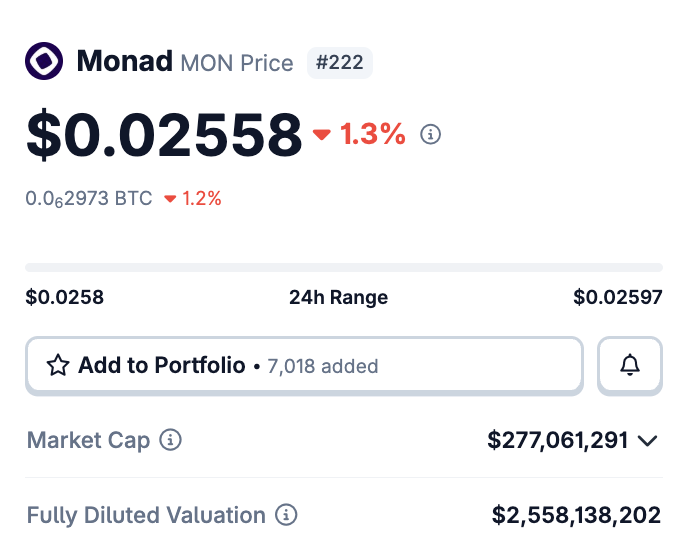Click the Monad coin name heading
This screenshot has width=686, height=548.
click(124, 62)
